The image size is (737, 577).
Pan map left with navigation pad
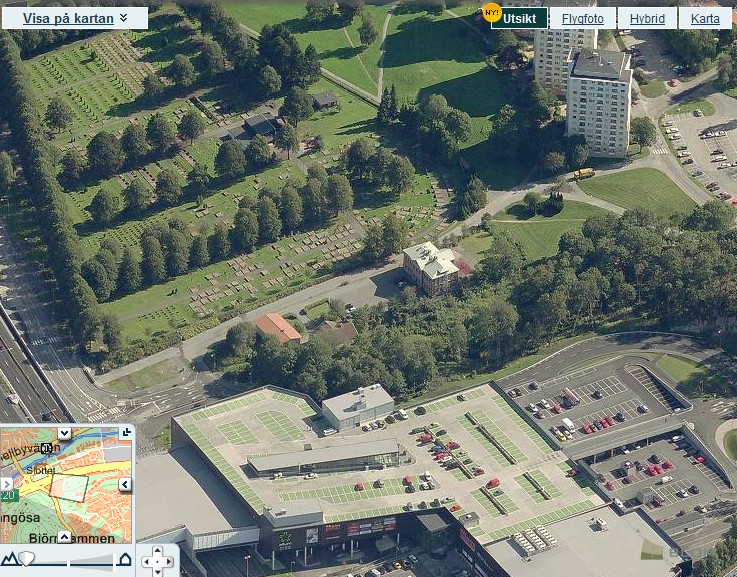click(146, 562)
